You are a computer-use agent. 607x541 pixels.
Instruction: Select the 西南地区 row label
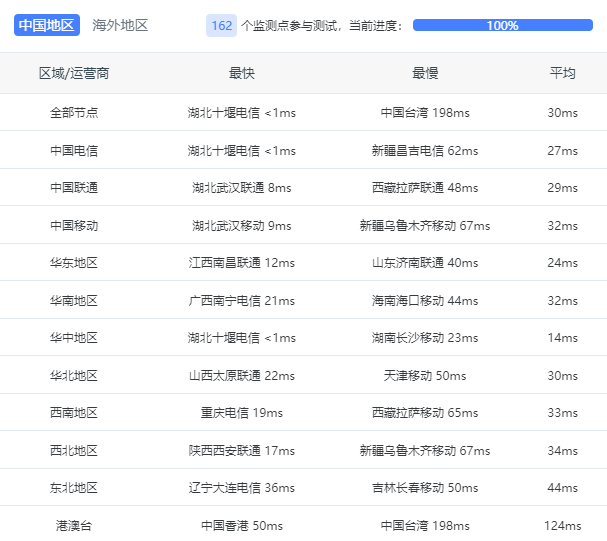[74, 413]
